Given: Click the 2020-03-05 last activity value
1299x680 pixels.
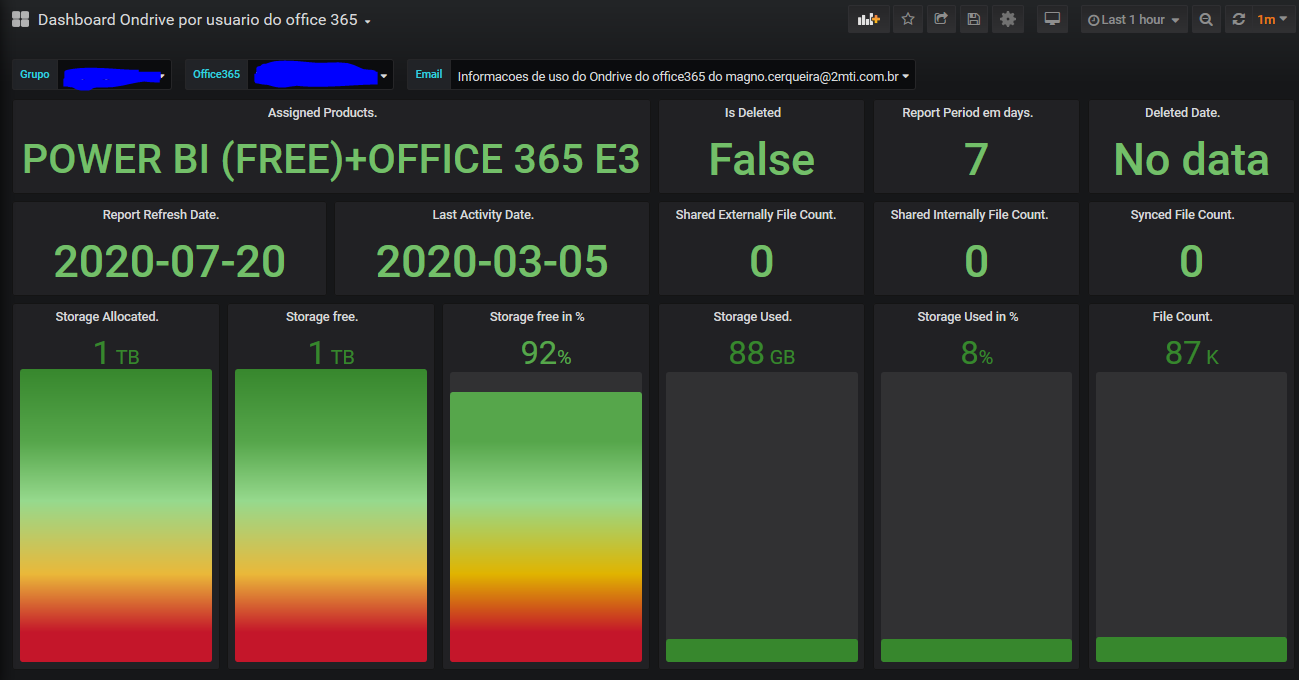Looking at the screenshot, I should click(x=492, y=261).
